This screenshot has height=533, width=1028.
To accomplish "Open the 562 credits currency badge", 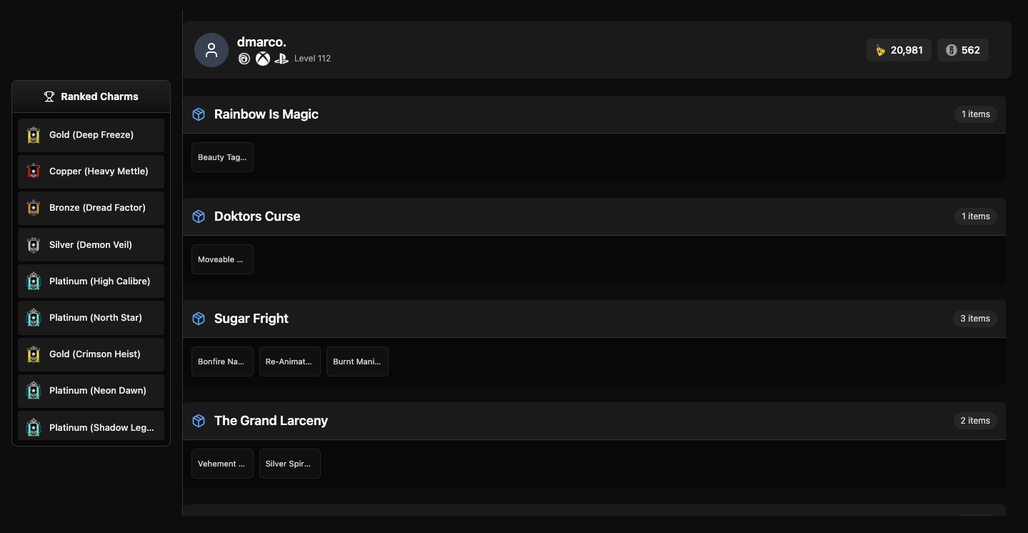I will (962, 50).
